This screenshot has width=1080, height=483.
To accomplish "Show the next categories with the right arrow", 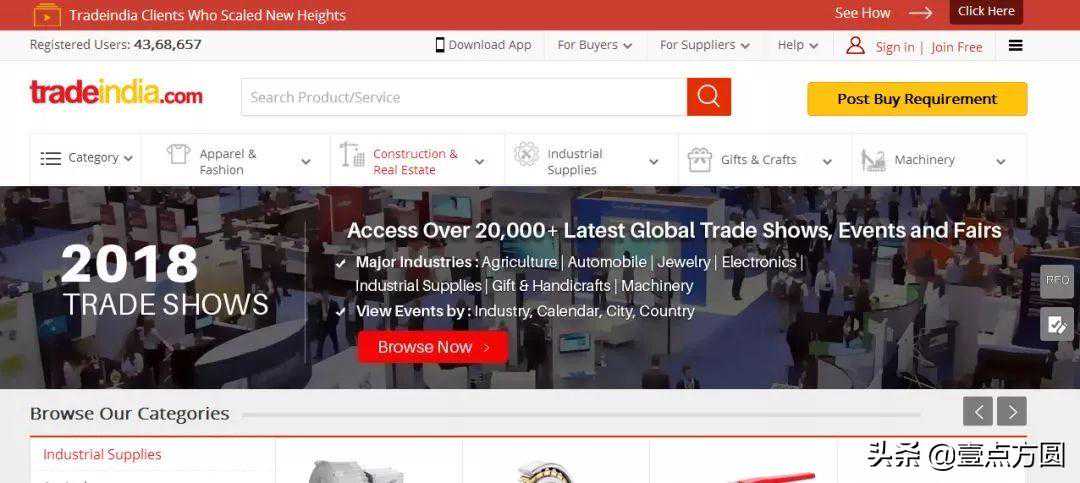I will [x=1012, y=411].
